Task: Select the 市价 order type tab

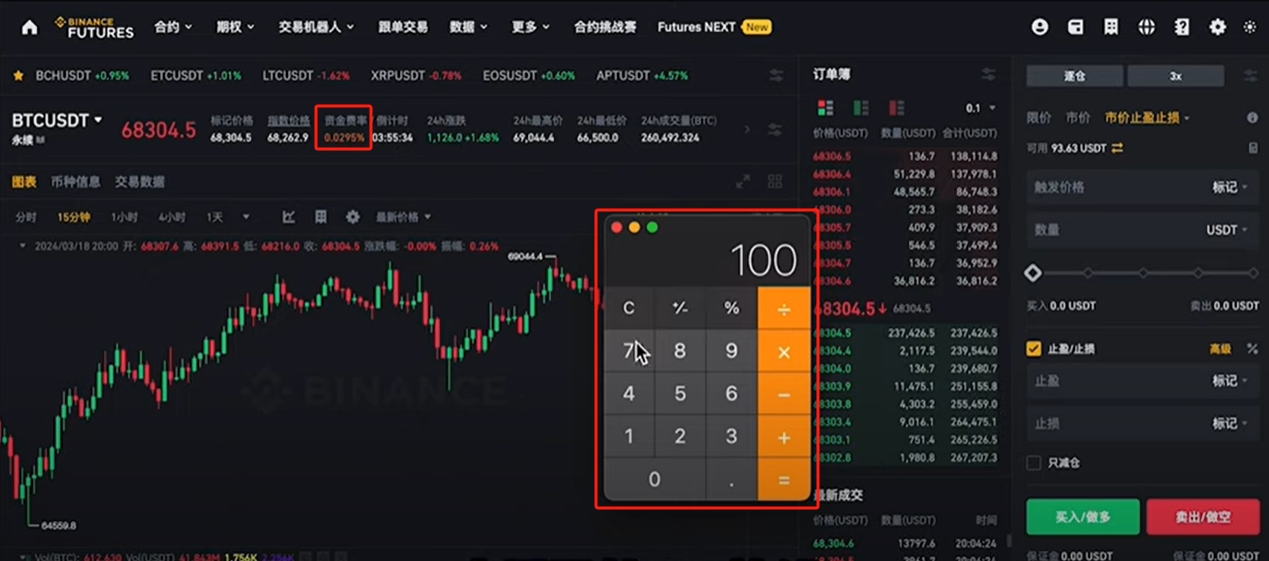Action: point(1078,118)
